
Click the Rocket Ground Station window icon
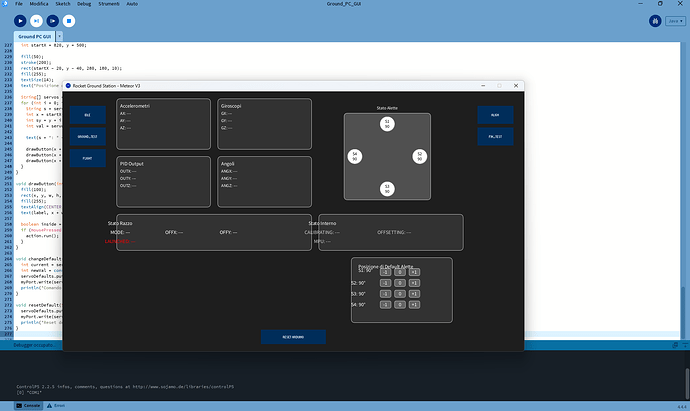[x=68, y=86]
